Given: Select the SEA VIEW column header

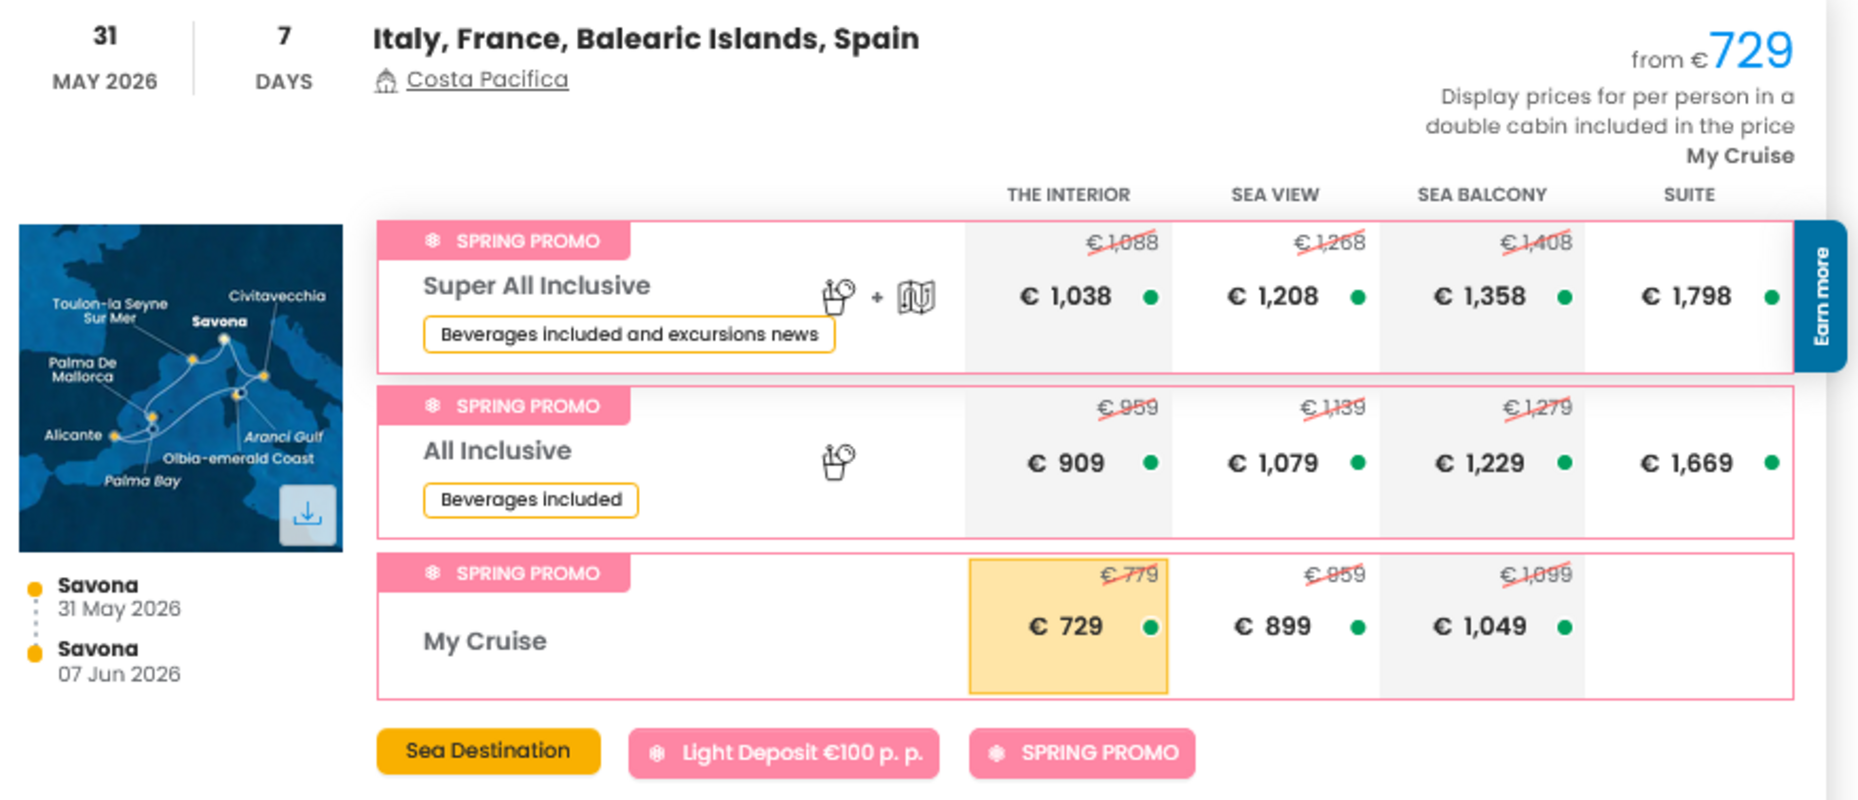Looking at the screenshot, I should pyautogui.click(x=1276, y=194).
